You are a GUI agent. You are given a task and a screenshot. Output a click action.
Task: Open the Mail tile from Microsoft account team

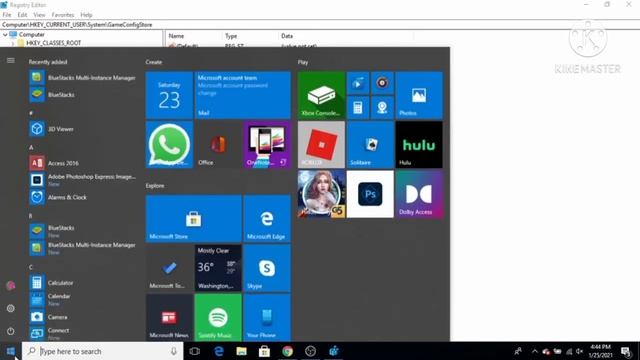click(243, 95)
